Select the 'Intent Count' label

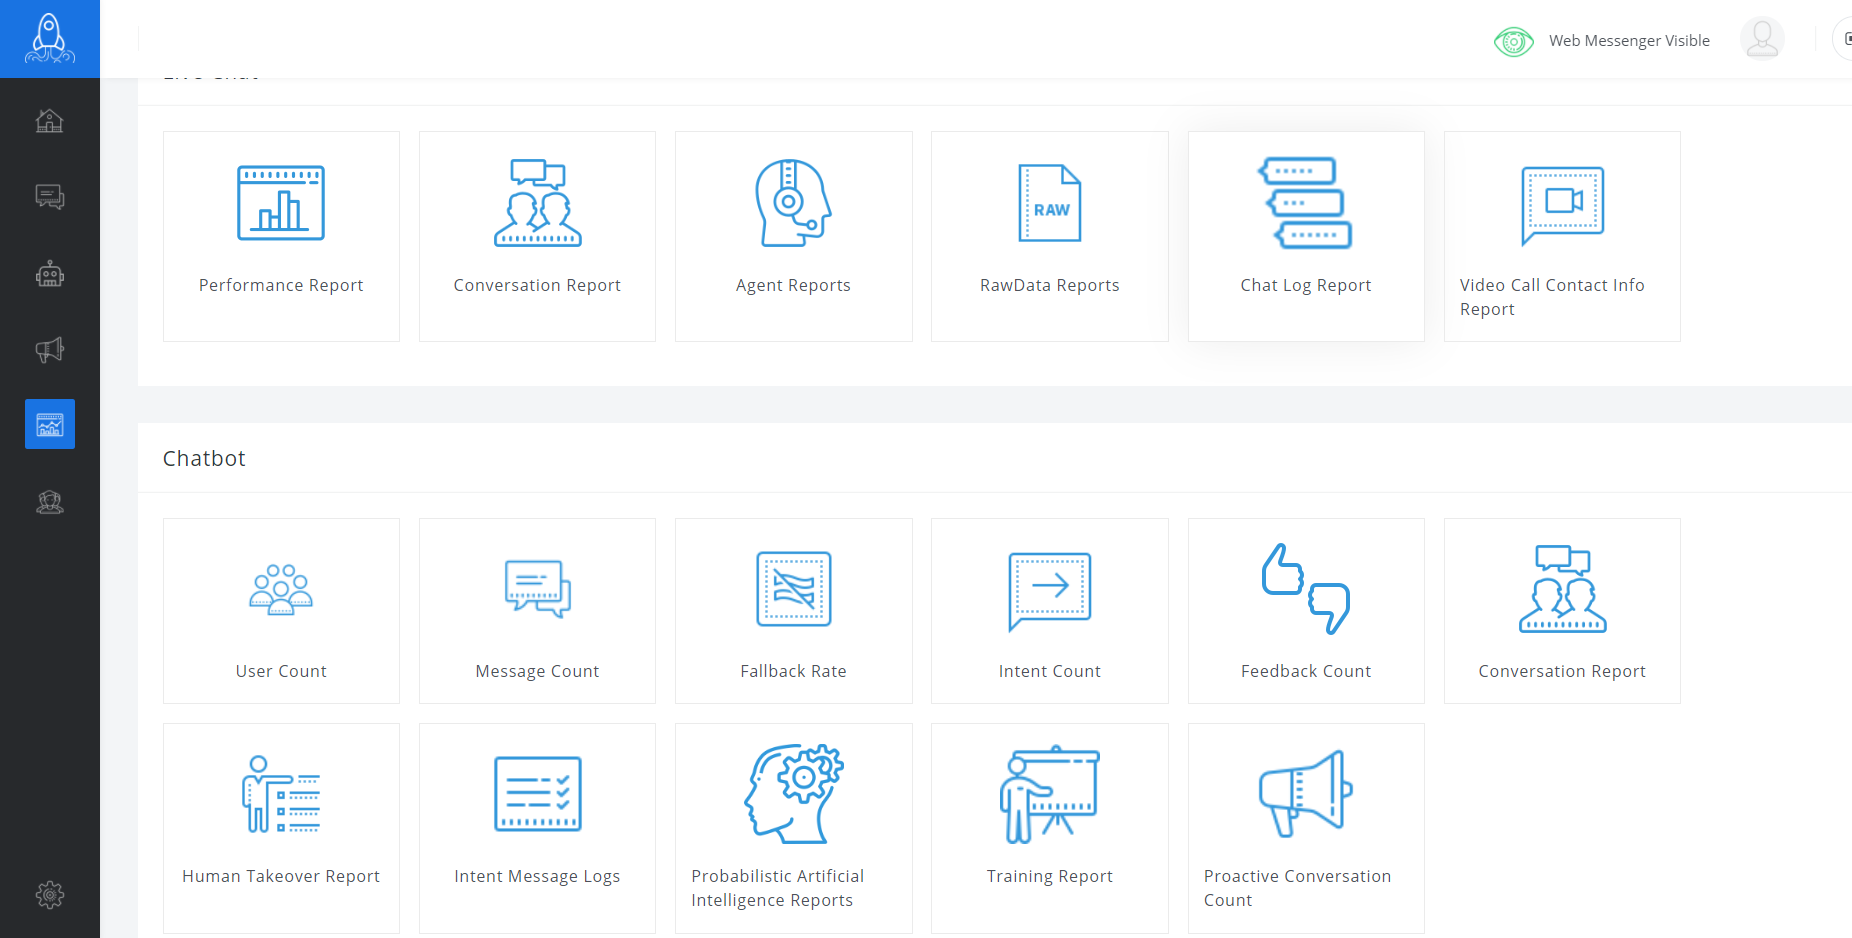[1050, 671]
